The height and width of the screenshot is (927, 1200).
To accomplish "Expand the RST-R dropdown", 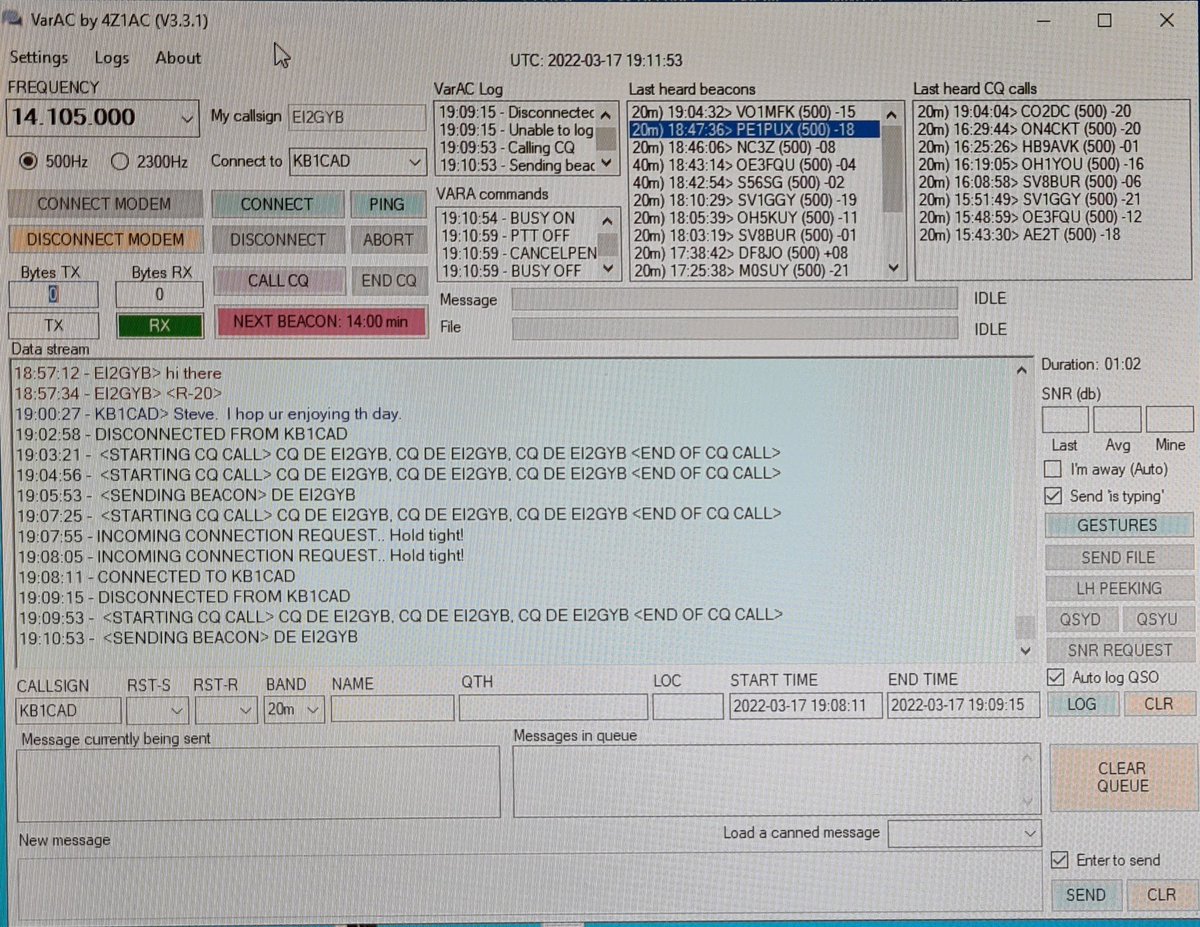I will click(x=246, y=710).
